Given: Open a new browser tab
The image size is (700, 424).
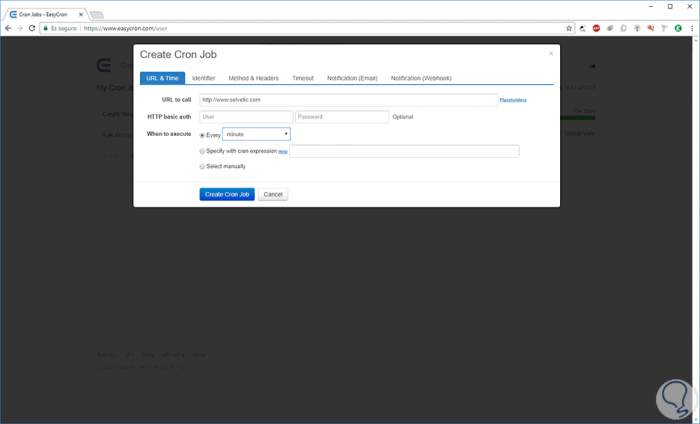Looking at the screenshot, I should (x=96, y=15).
